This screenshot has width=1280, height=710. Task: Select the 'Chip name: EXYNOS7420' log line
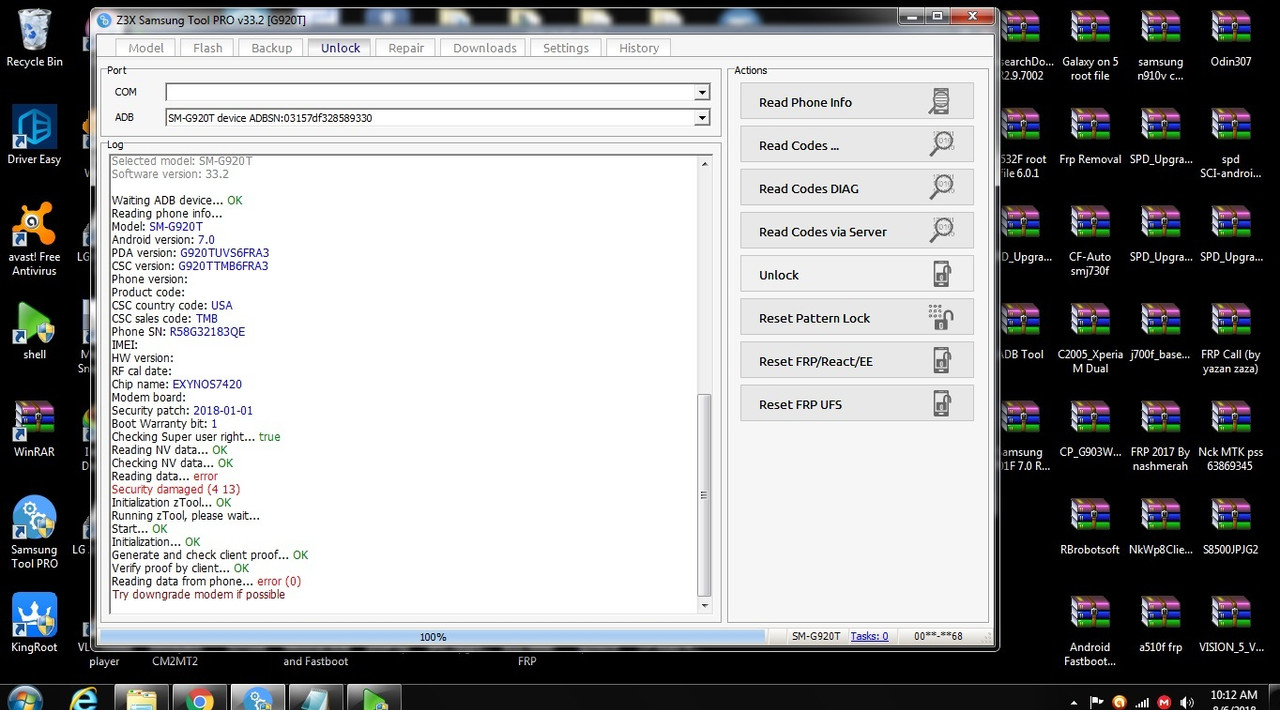pos(177,384)
